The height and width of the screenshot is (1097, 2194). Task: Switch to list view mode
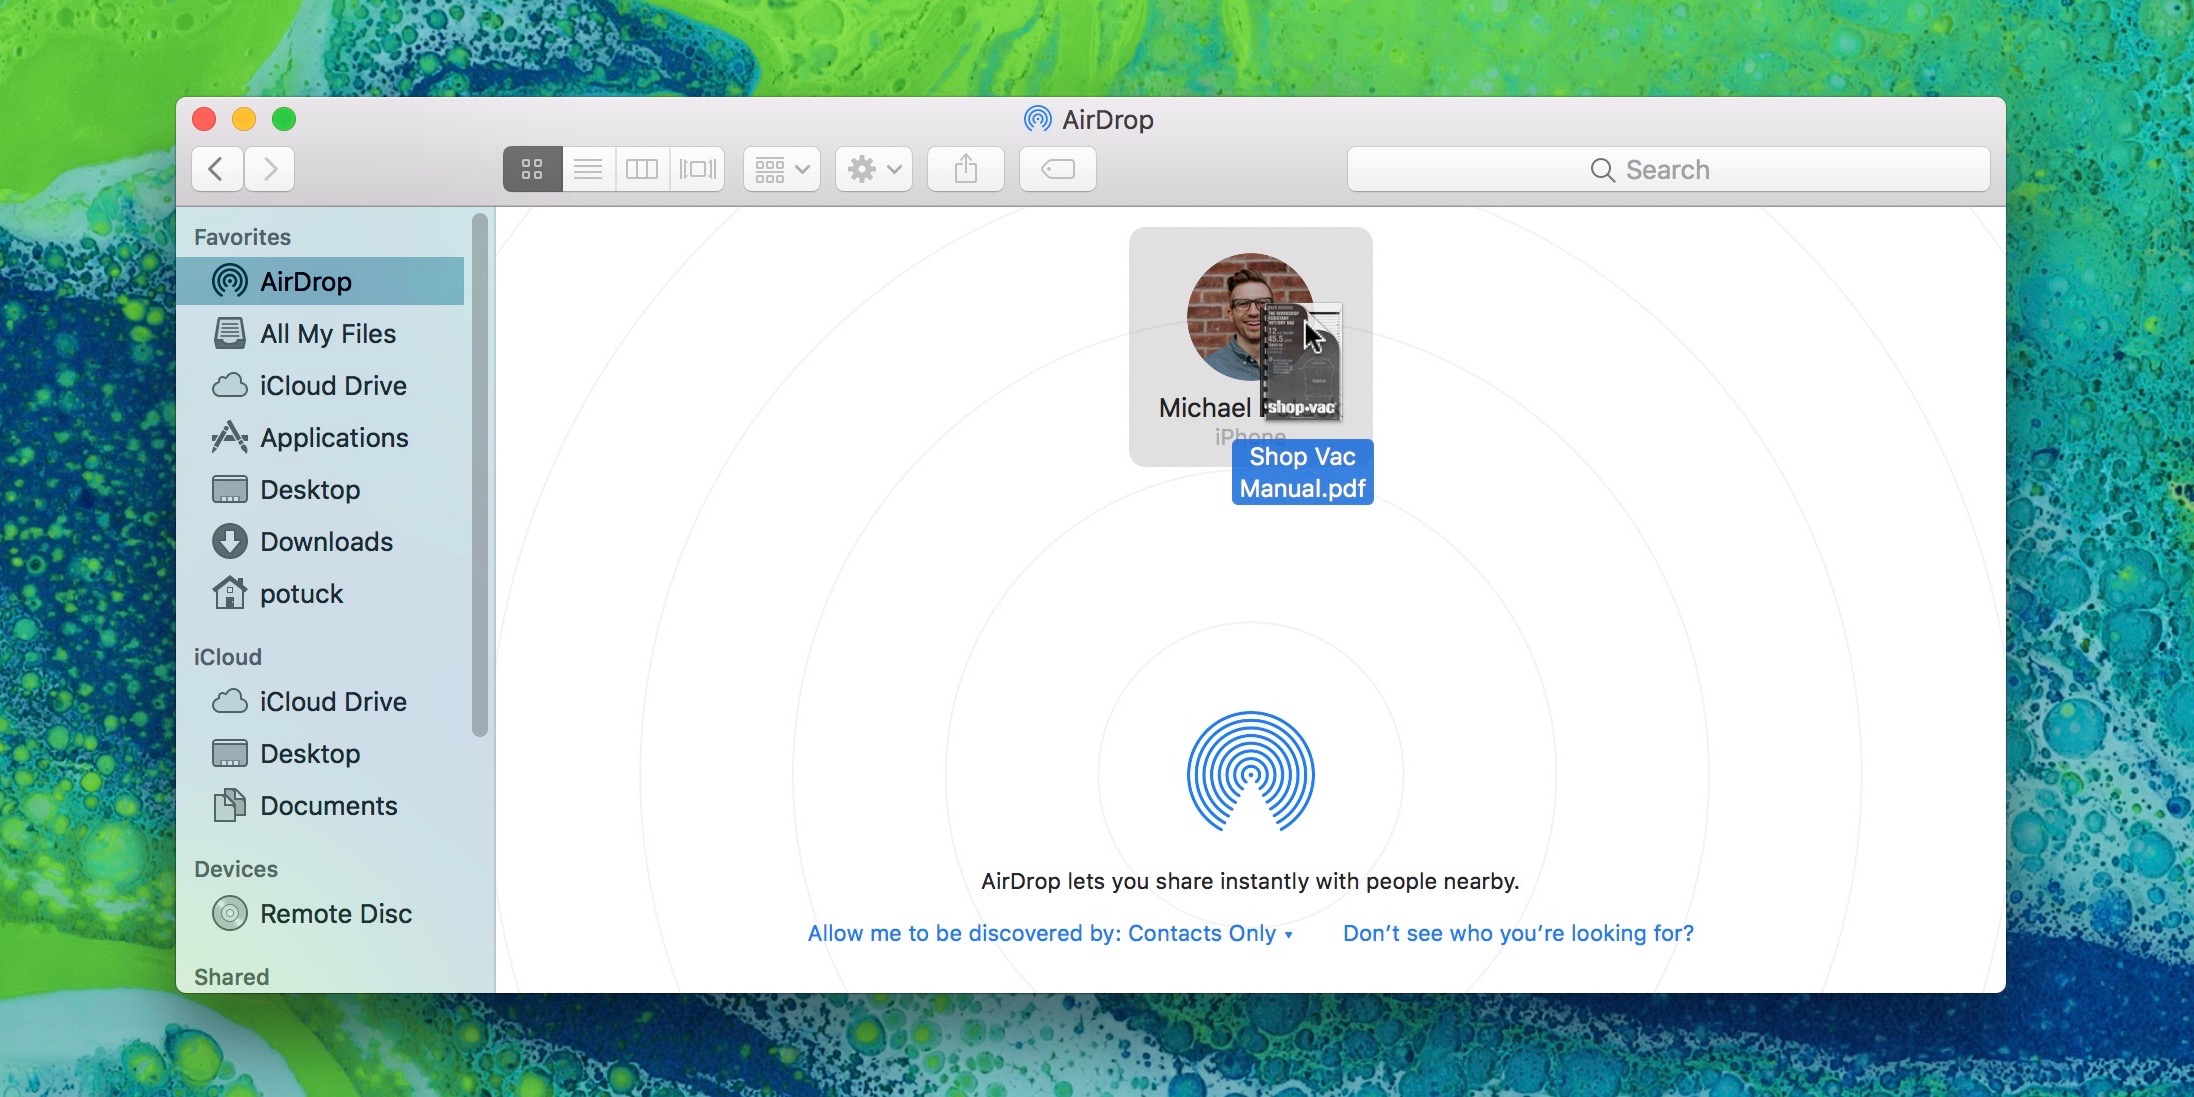click(588, 169)
